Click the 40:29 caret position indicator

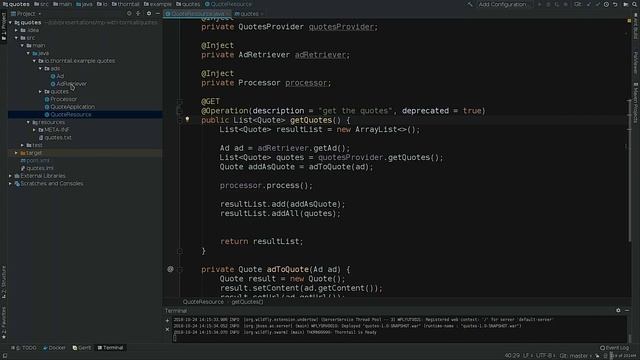512,356
